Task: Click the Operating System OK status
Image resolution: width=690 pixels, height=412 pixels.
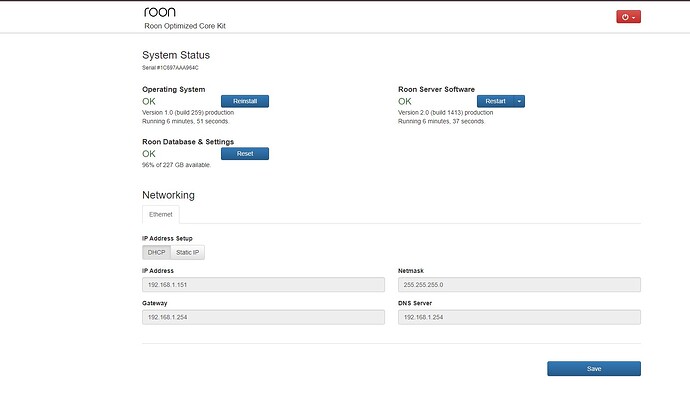Action: click(x=149, y=101)
